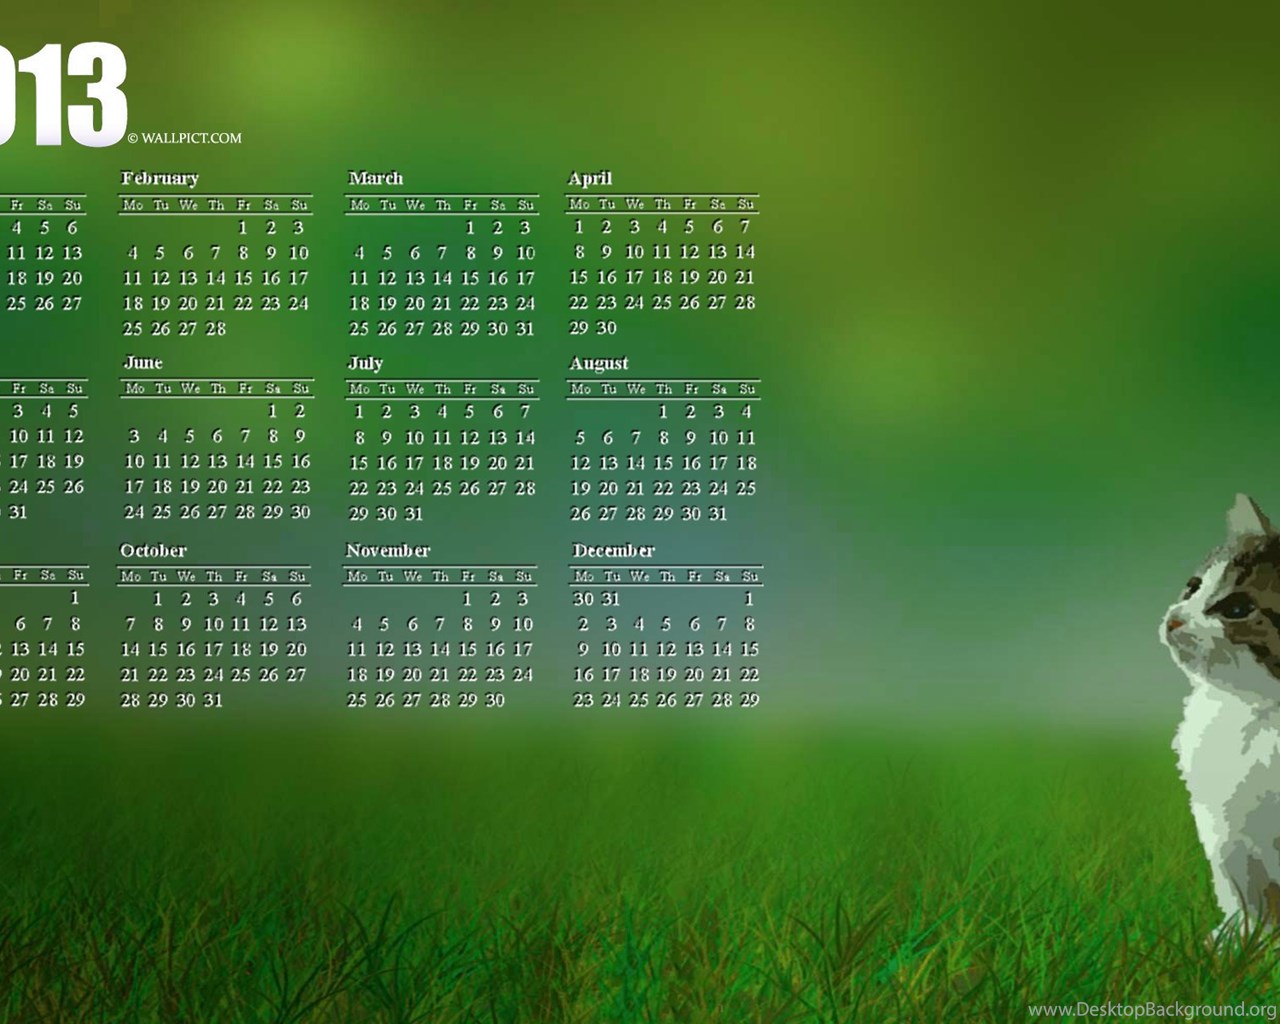Click the April month heading
This screenshot has height=1024, width=1280.
590,179
